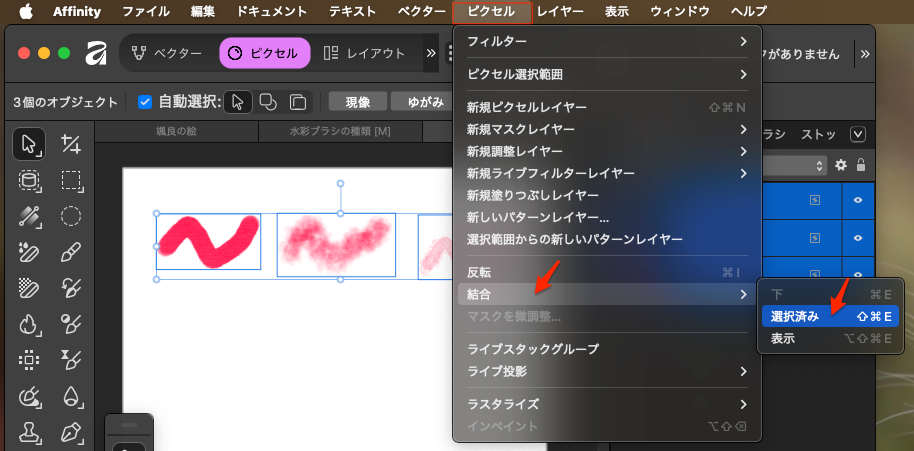This screenshot has height=451, width=914.
Task: Open the 水彩ブラシの種類 document tab
Action: 339,132
